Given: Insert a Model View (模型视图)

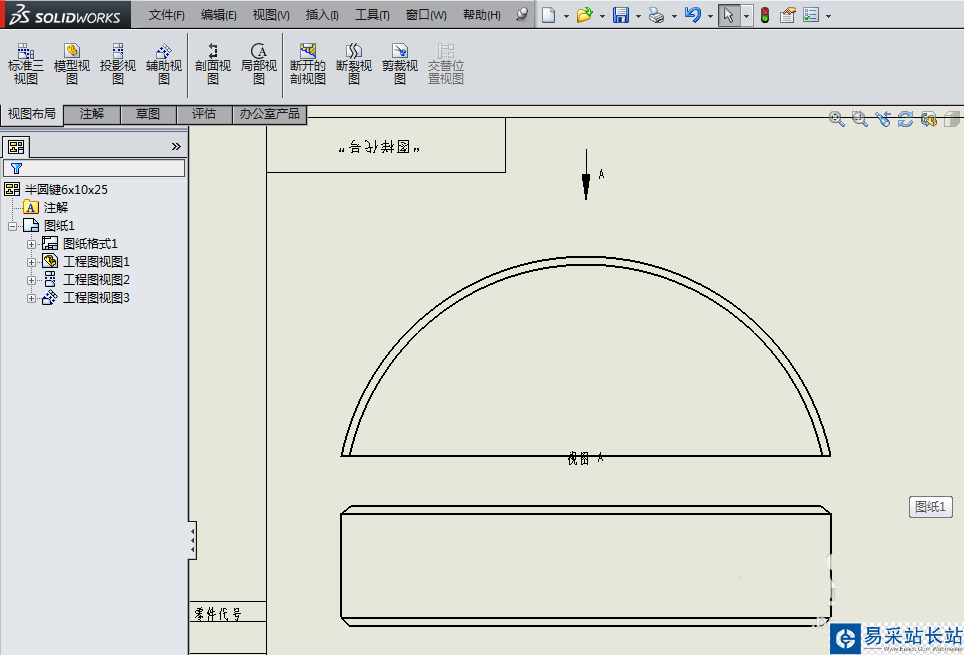Looking at the screenshot, I should pos(72,64).
